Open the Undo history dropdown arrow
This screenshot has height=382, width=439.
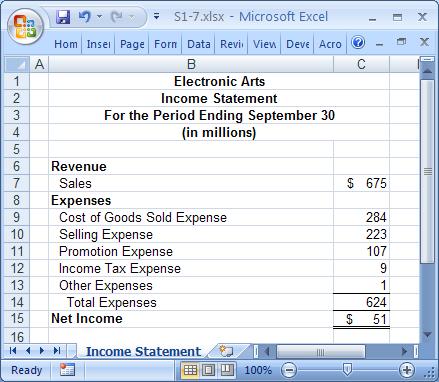pos(99,16)
